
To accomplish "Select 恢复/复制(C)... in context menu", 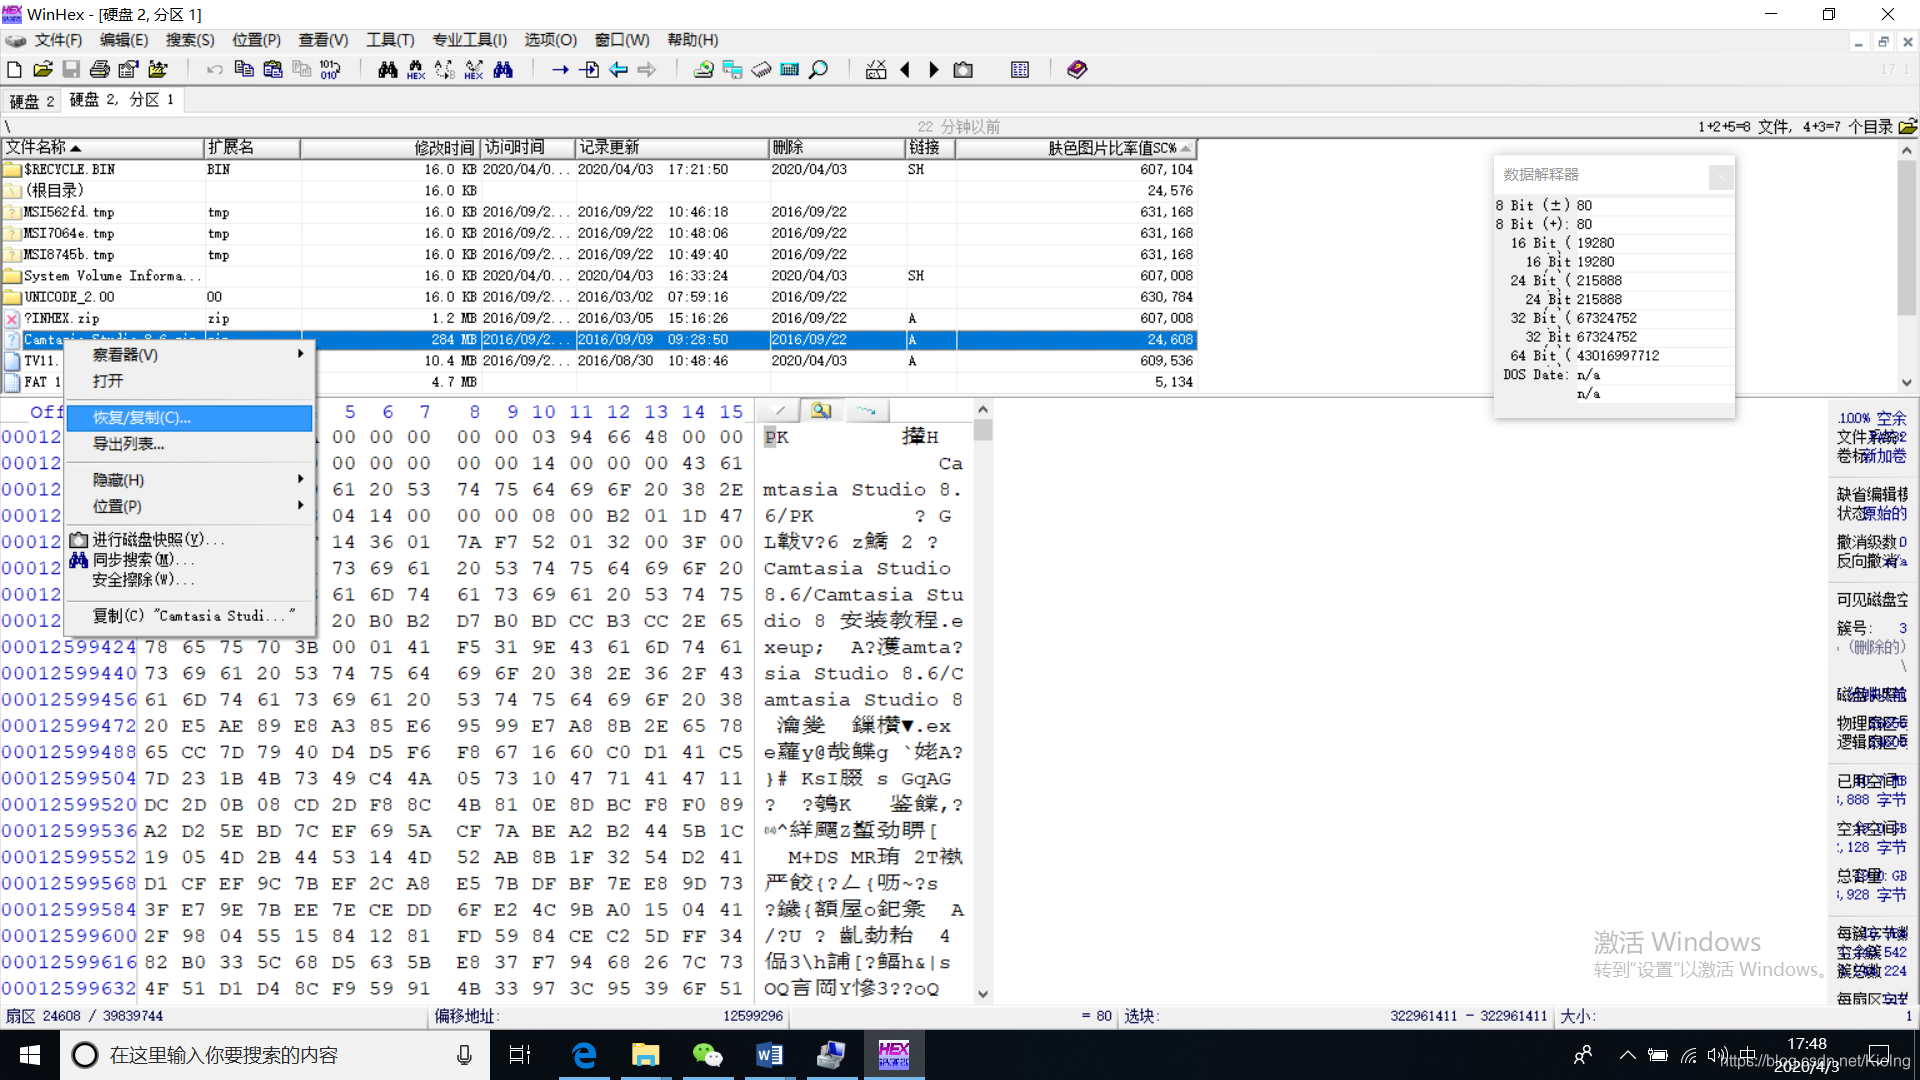I will coord(141,418).
